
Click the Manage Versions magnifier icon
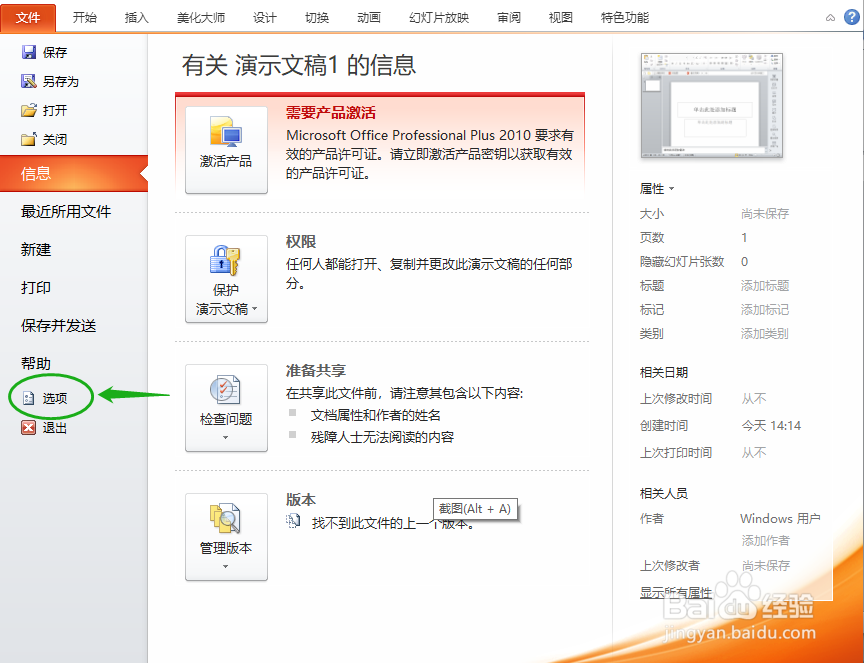(225, 519)
